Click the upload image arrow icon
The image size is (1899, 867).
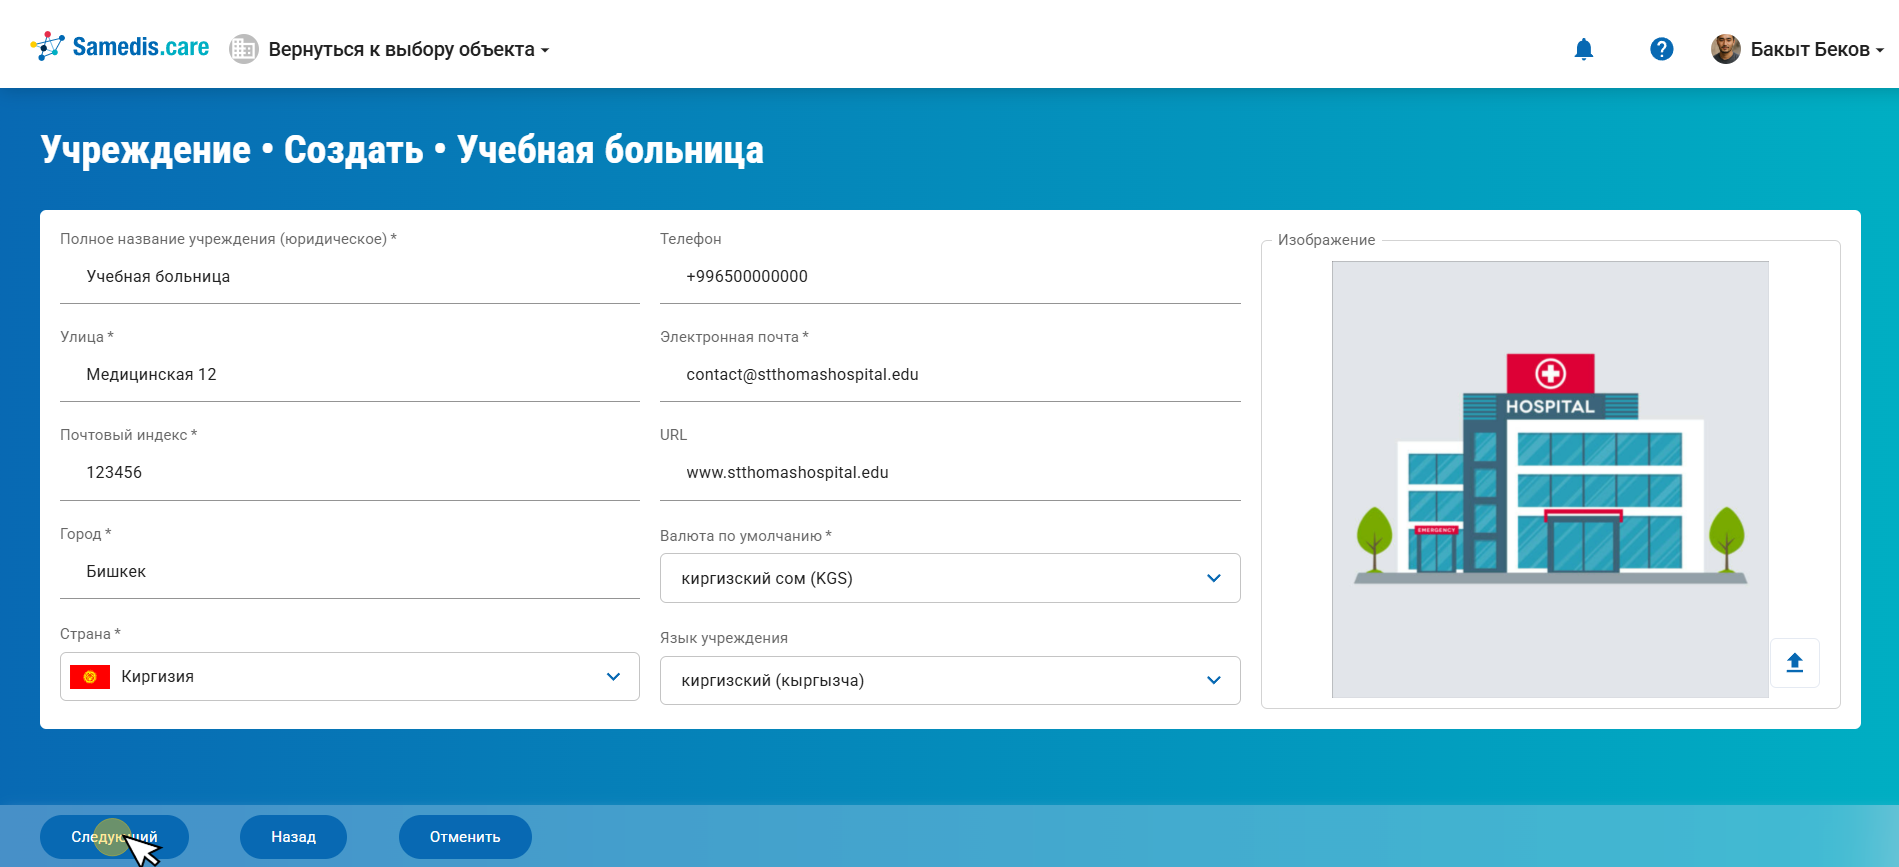coord(1794,663)
